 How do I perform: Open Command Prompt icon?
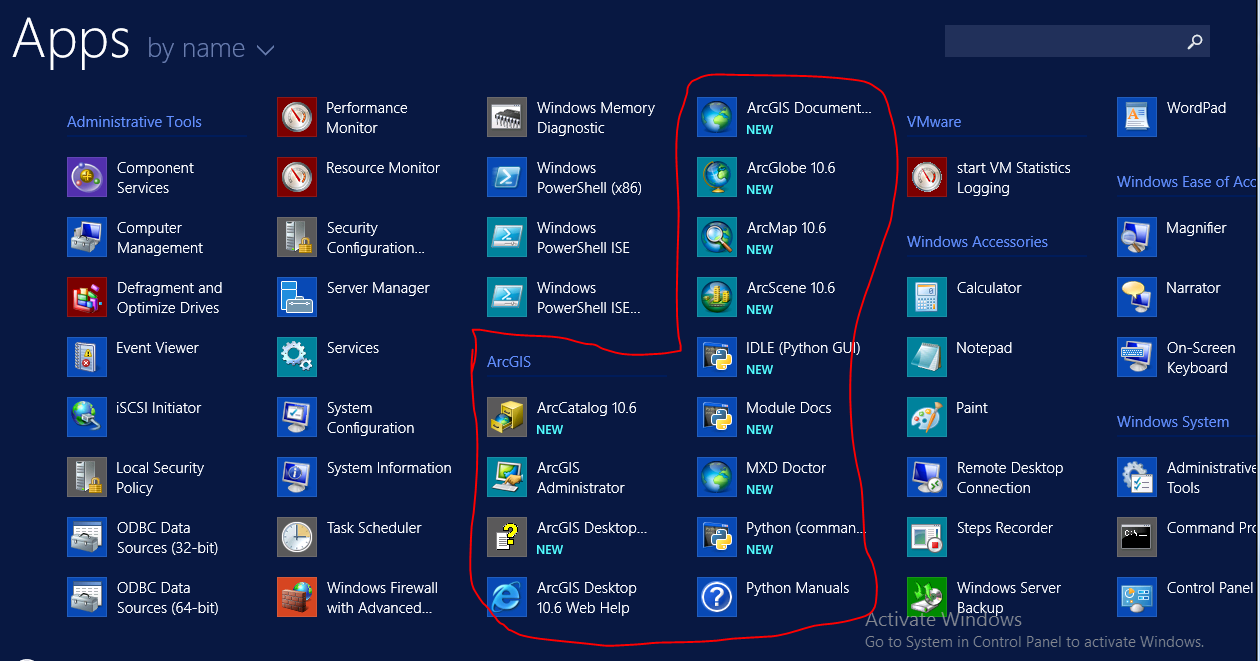click(1137, 538)
